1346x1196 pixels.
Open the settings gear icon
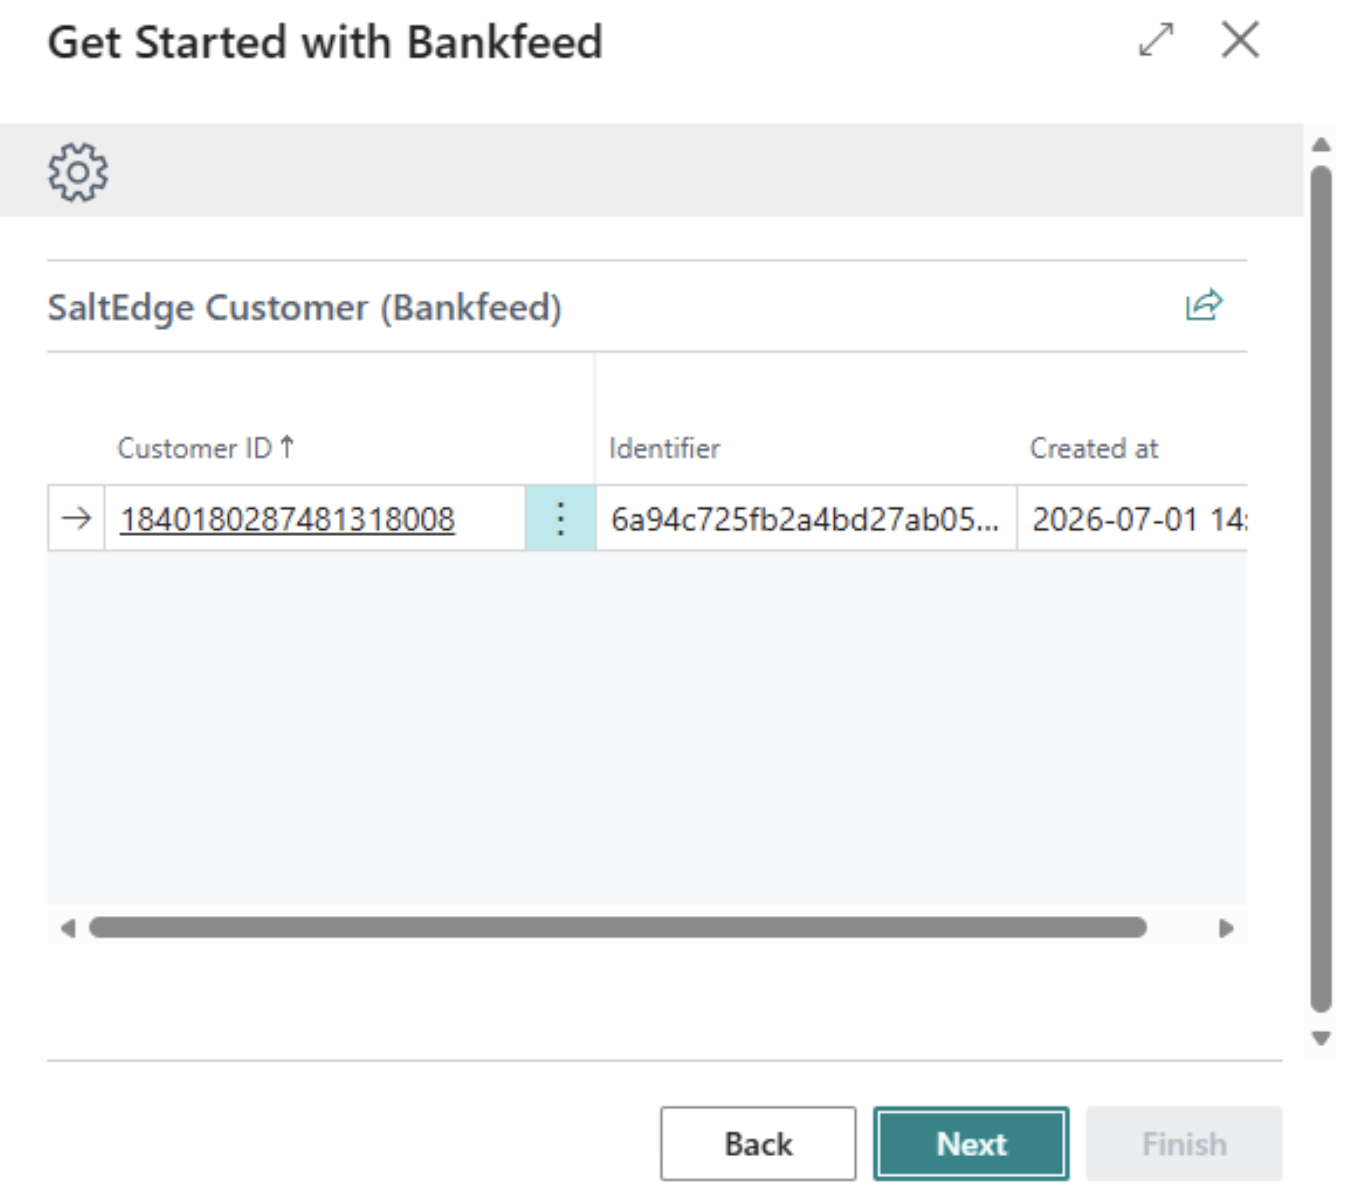click(78, 172)
